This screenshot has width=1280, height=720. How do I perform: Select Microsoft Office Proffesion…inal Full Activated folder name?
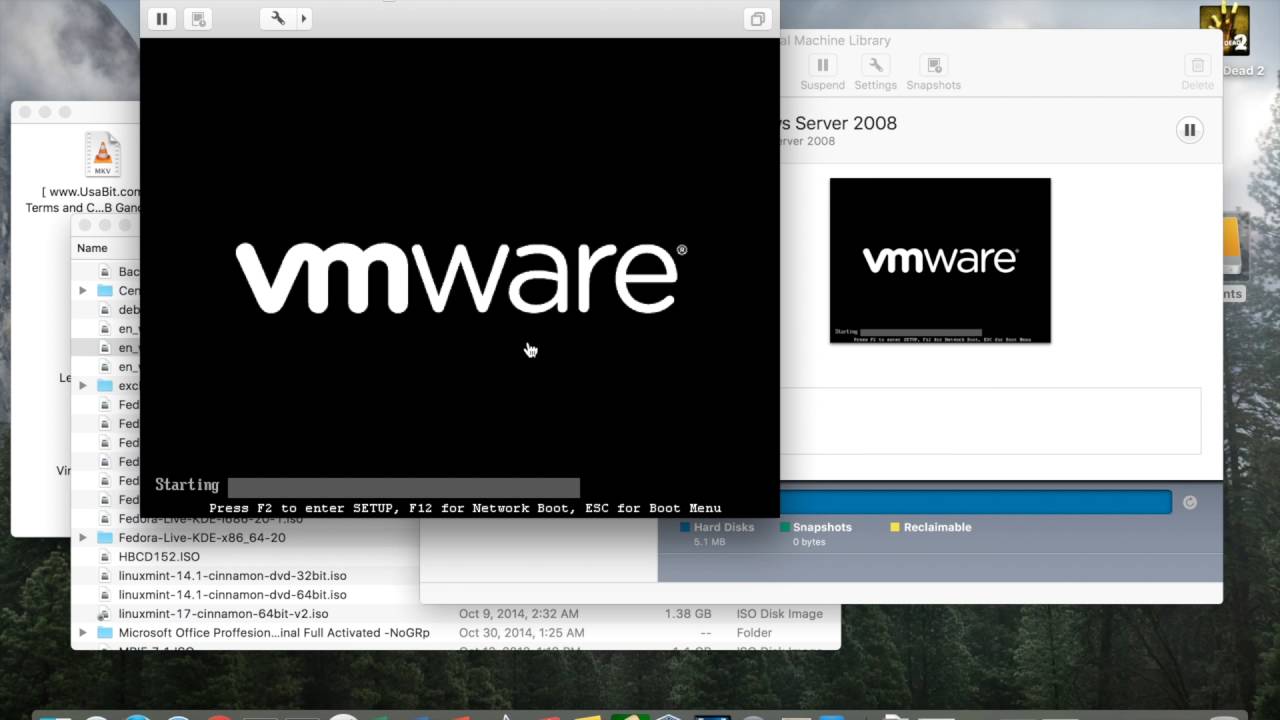(x=274, y=633)
